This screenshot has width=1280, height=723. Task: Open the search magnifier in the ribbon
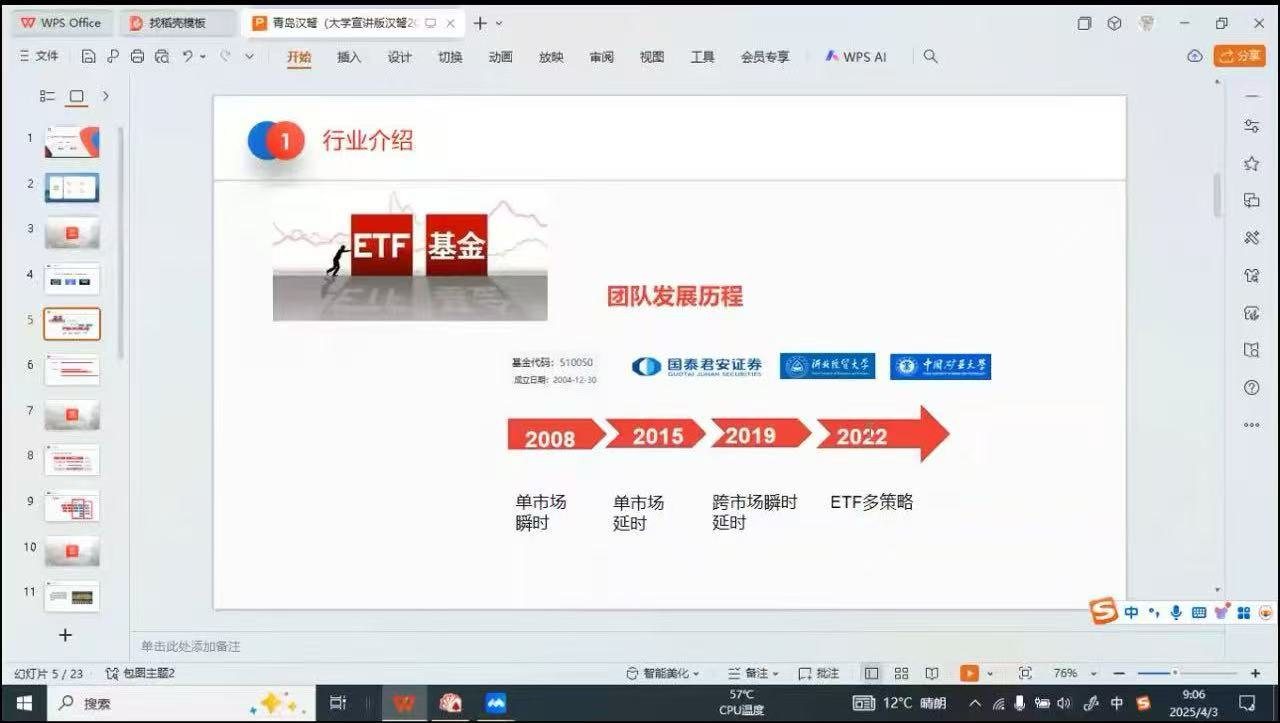point(930,57)
